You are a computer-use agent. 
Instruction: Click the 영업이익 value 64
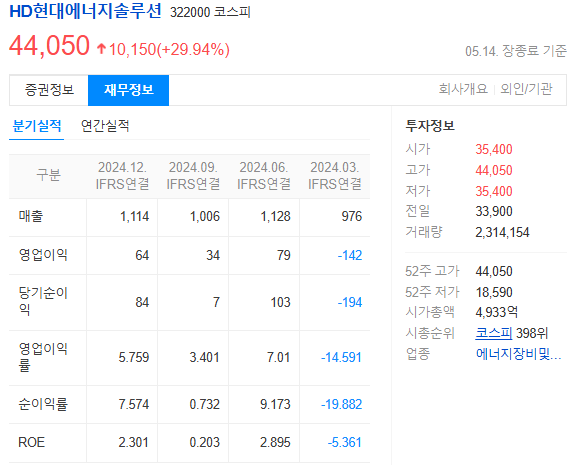click(142, 255)
